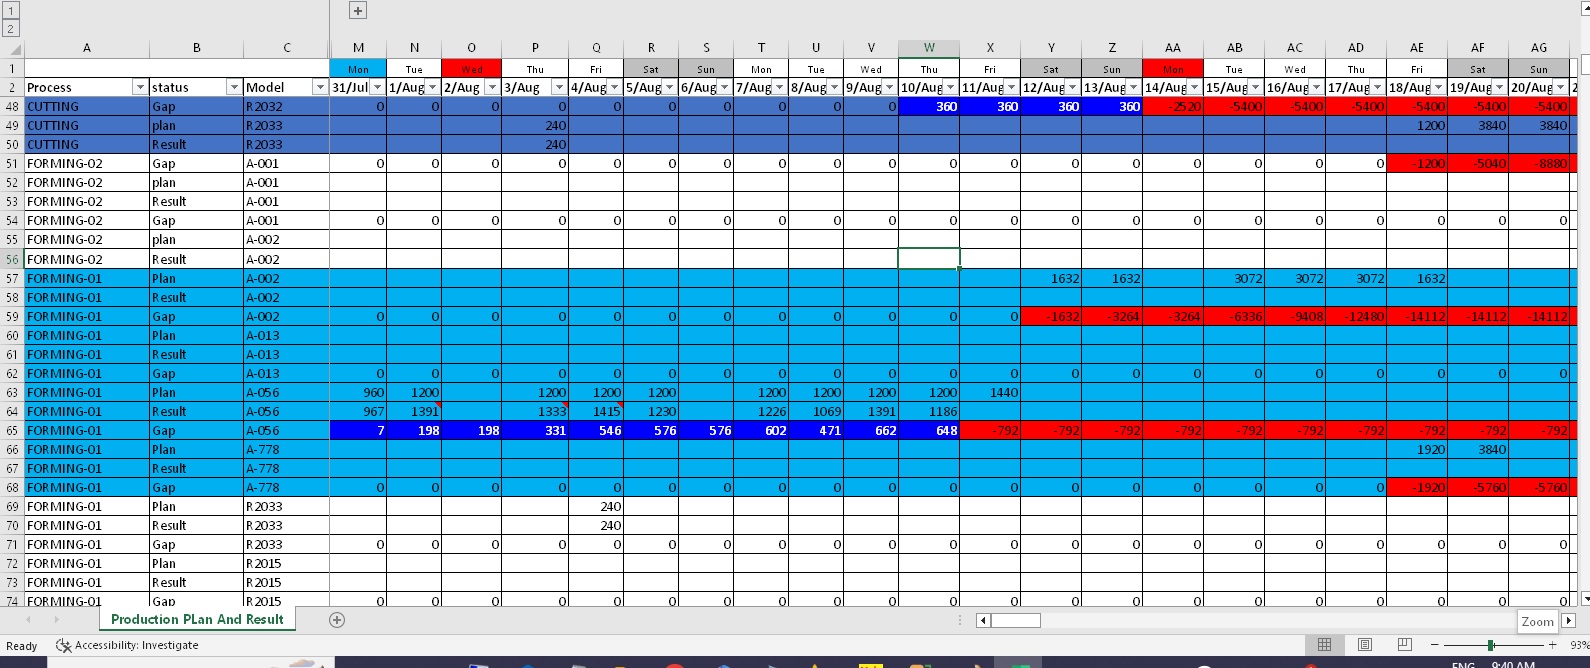Image resolution: width=1590 pixels, height=668 pixels.
Task: Click the zoom out minus icon
Action: [x=1436, y=645]
